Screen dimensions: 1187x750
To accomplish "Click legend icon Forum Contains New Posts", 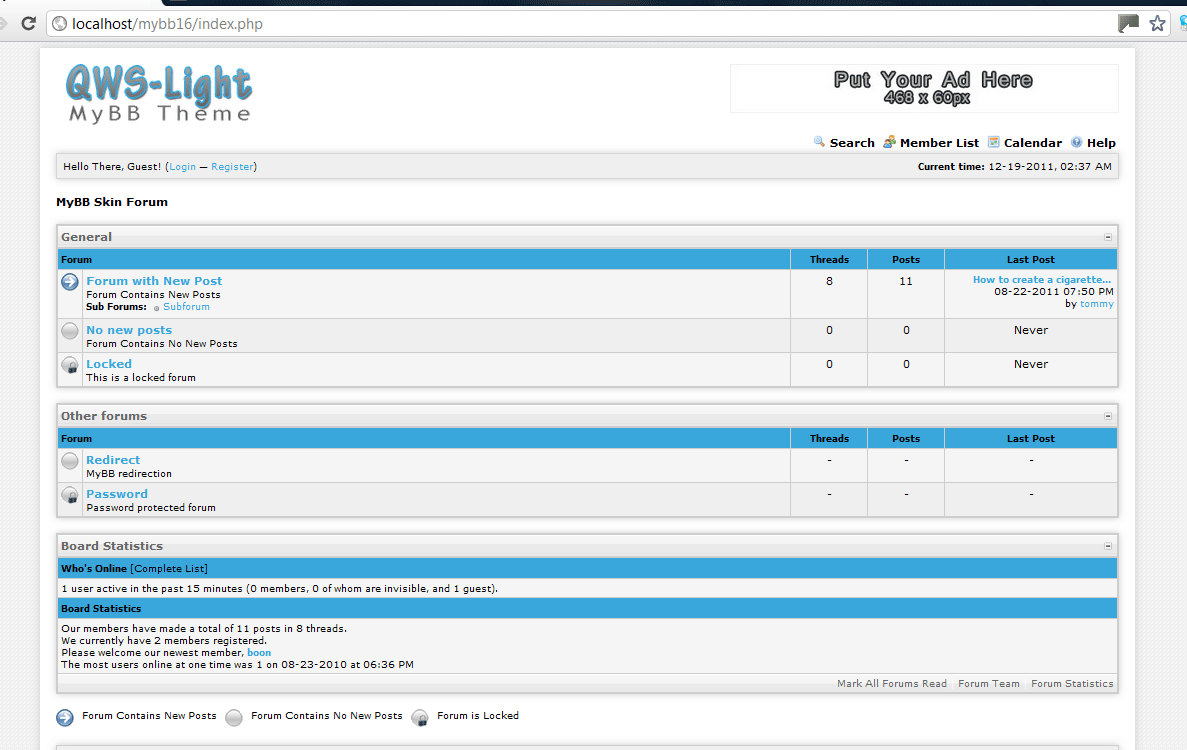I will point(65,717).
